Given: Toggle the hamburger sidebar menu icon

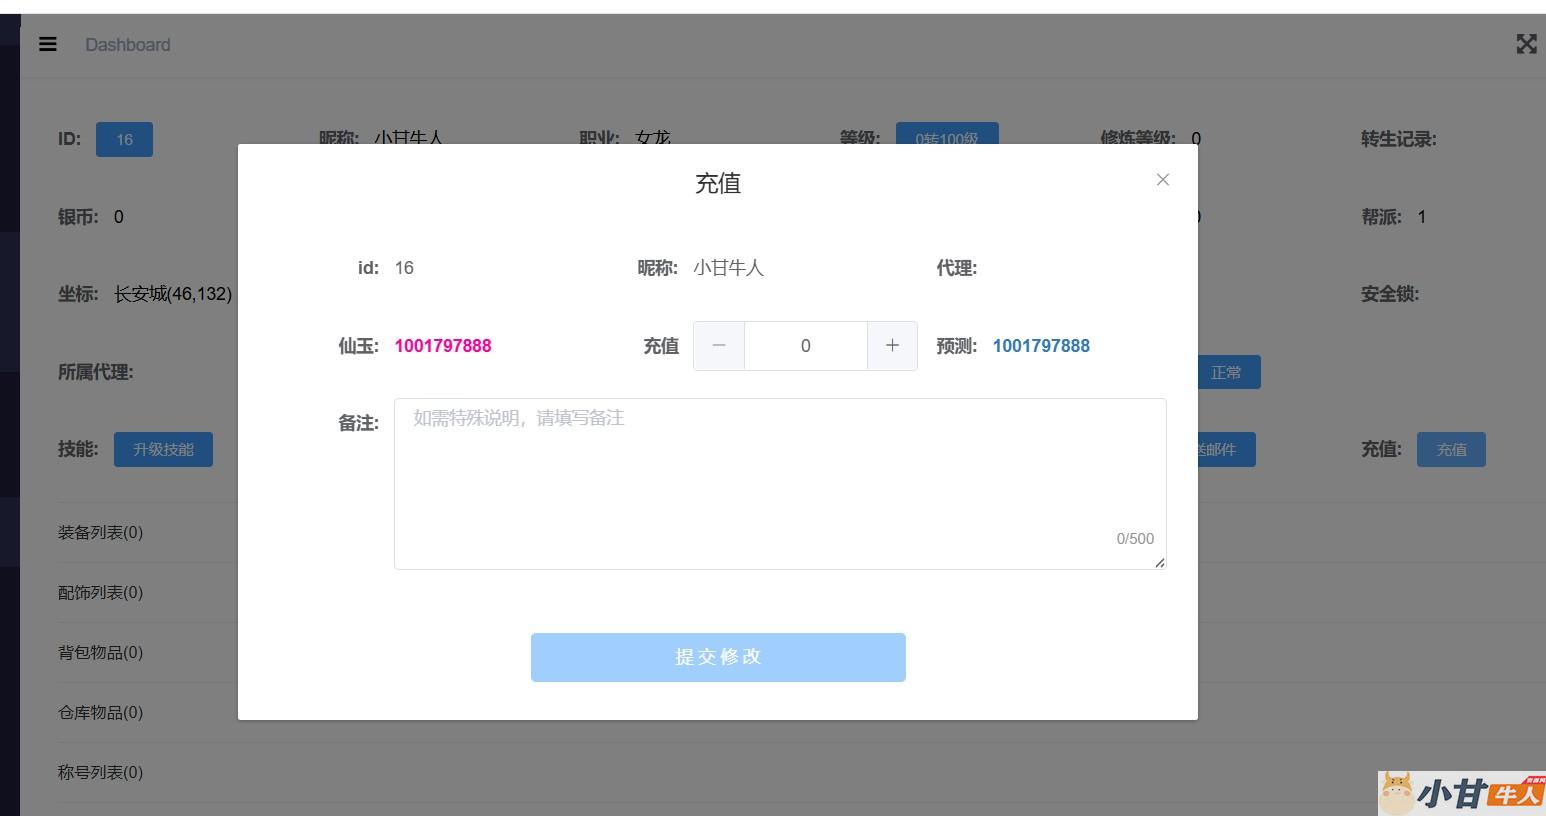Looking at the screenshot, I should coord(48,45).
